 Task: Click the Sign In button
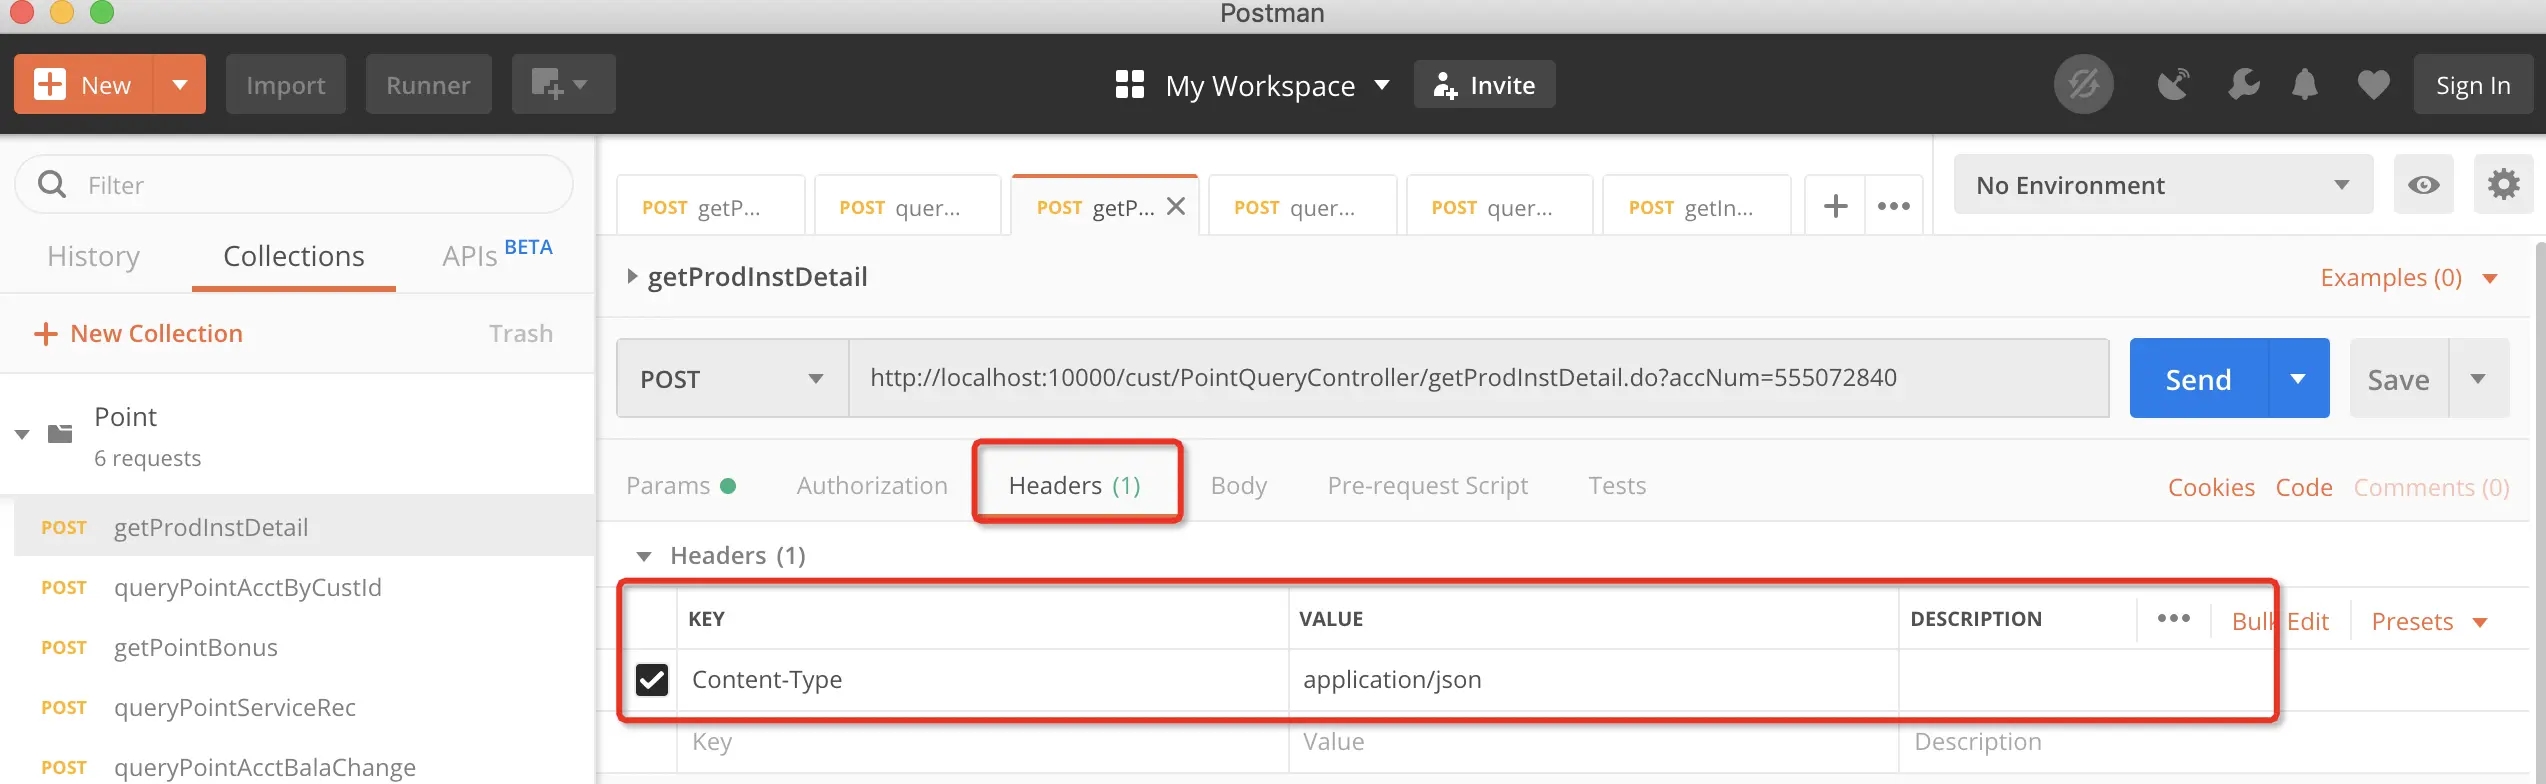(2473, 85)
